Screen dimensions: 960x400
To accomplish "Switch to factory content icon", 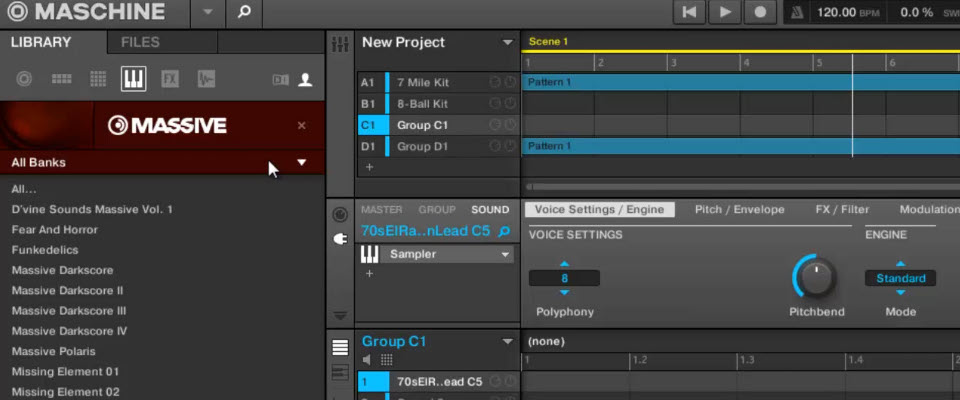I will pyautogui.click(x=280, y=80).
